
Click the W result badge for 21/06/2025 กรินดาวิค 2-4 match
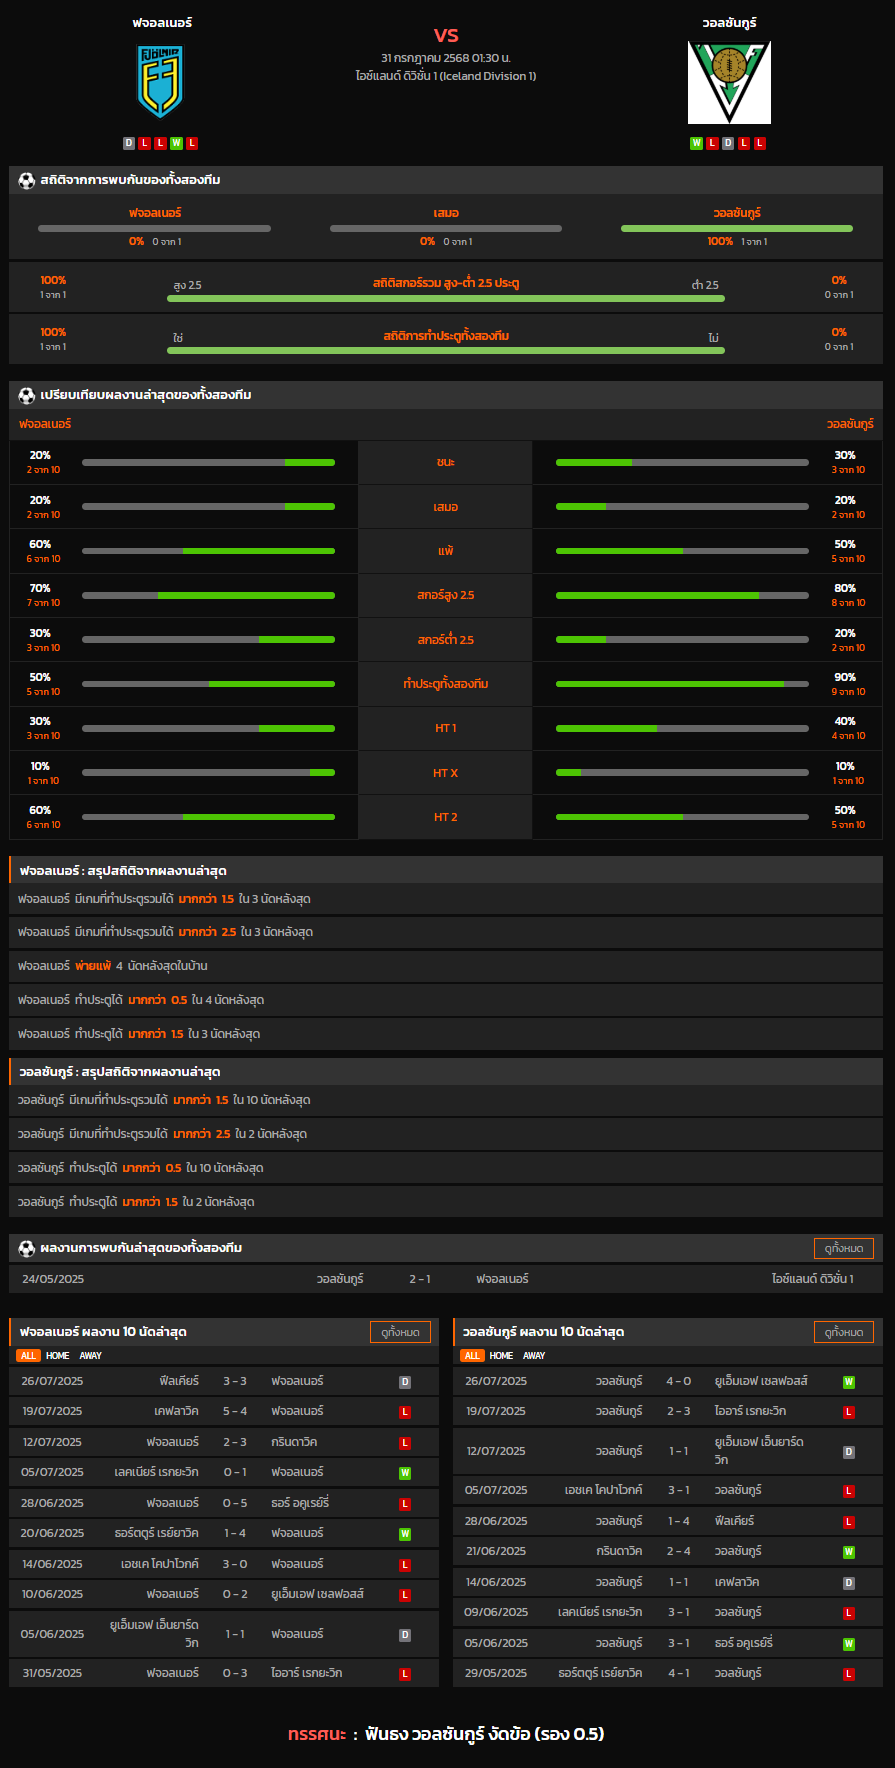pos(849,1552)
